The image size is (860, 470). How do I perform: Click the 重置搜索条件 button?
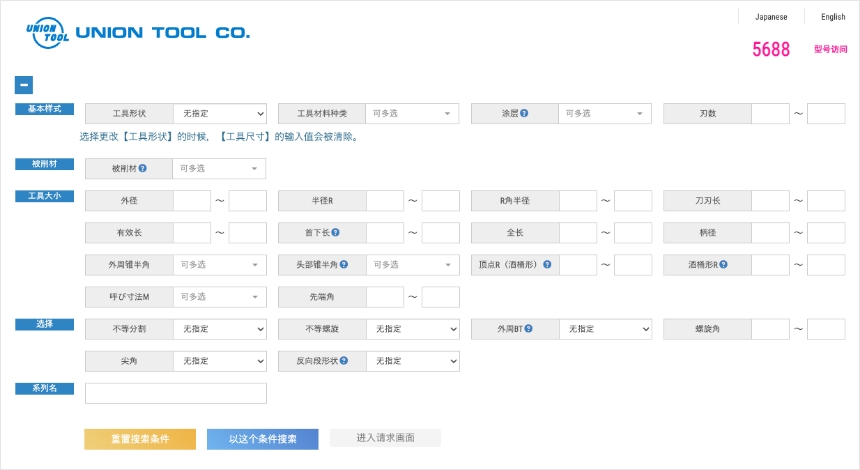[x=139, y=439]
